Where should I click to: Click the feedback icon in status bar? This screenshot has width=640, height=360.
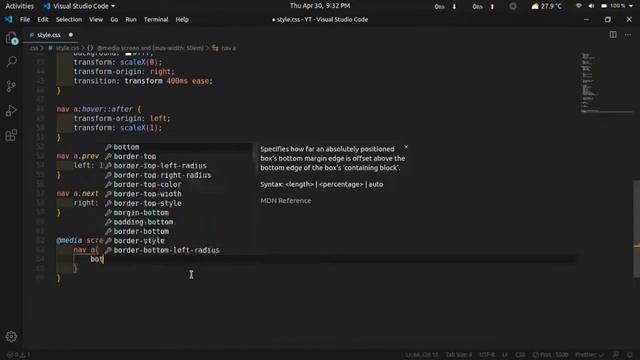tap(616, 355)
